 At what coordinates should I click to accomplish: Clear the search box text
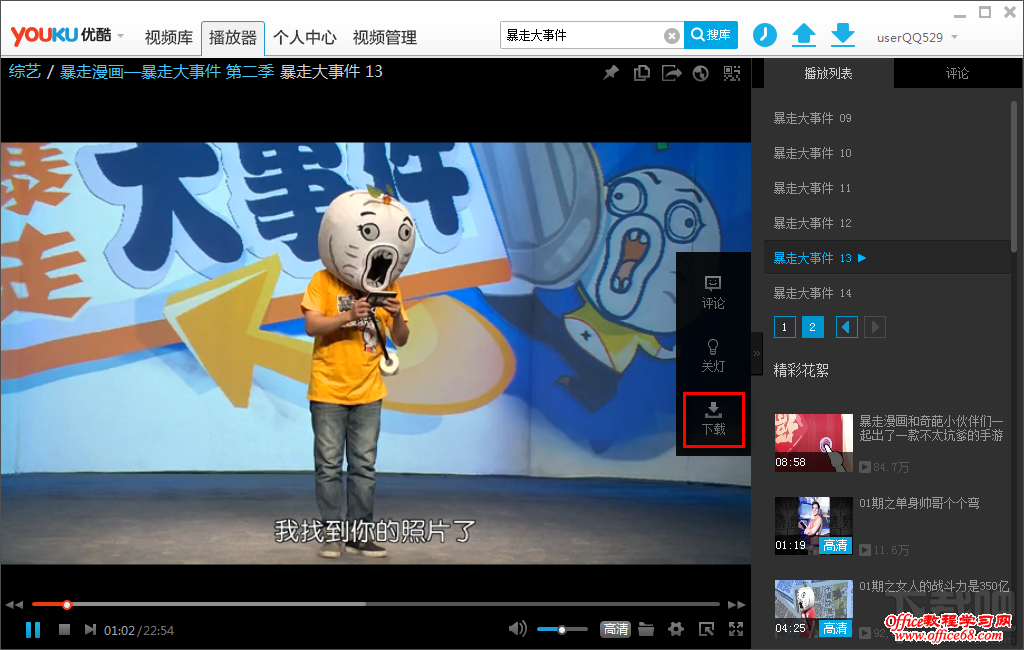tap(671, 36)
